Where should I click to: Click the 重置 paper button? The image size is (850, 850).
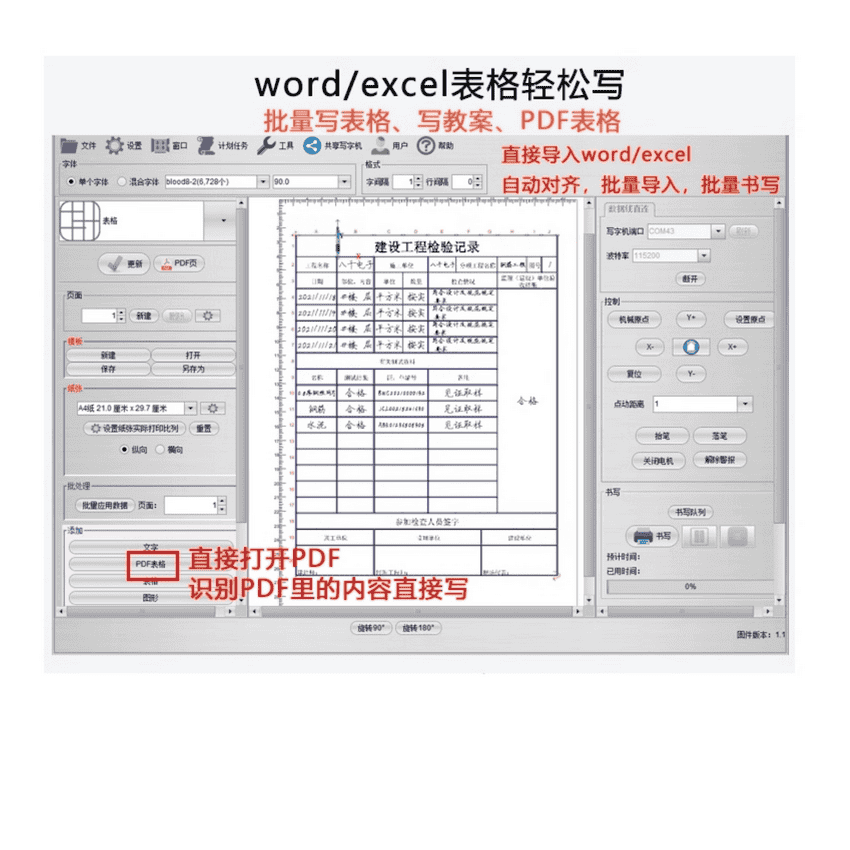point(204,428)
